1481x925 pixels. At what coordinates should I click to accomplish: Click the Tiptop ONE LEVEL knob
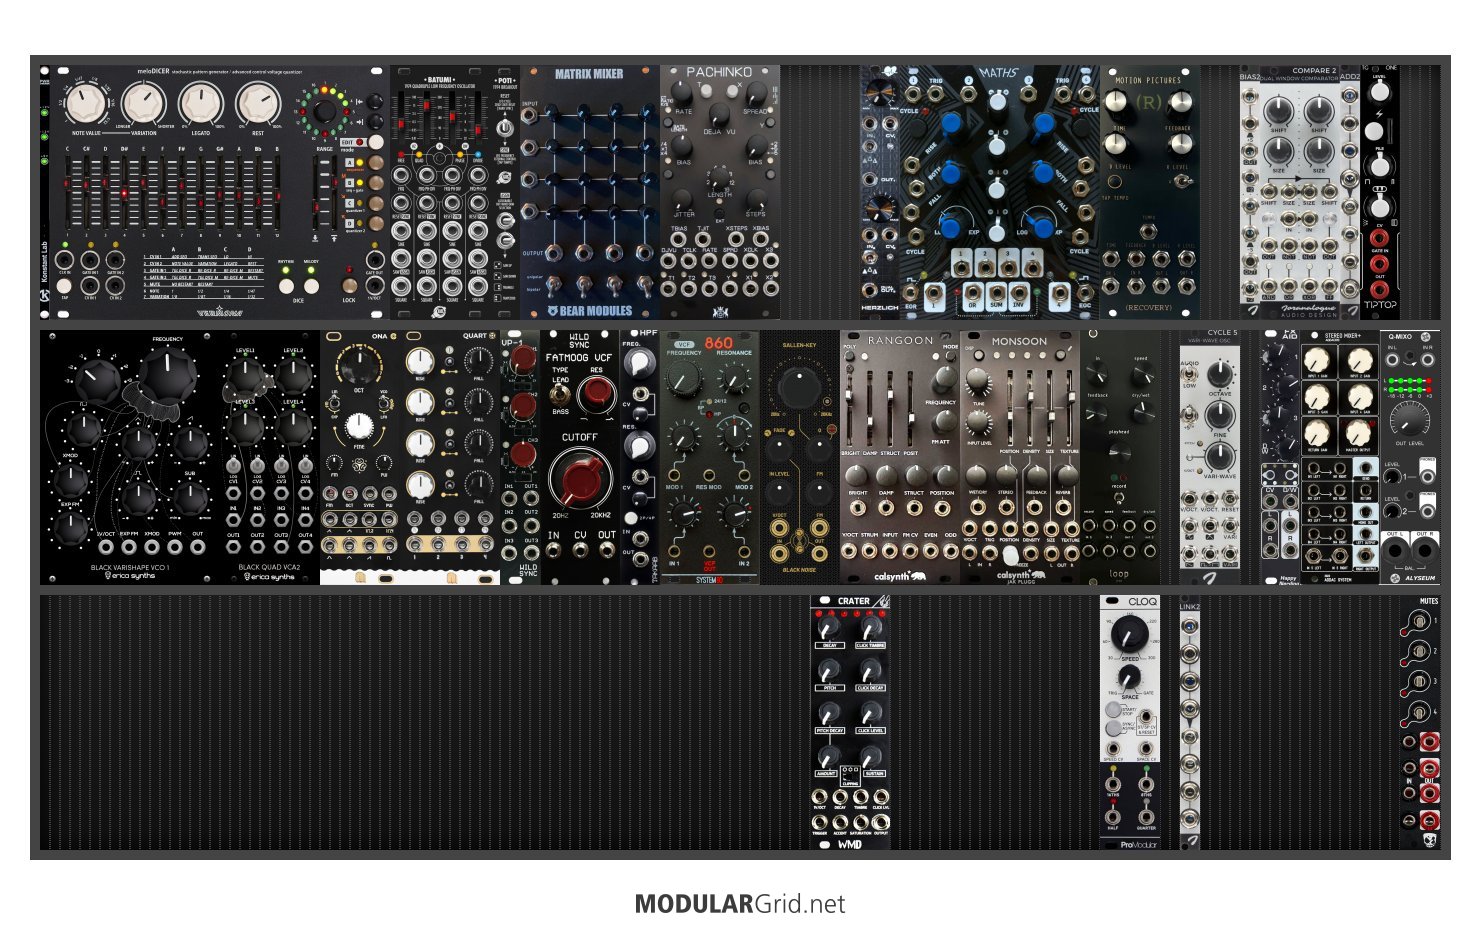tap(1380, 91)
